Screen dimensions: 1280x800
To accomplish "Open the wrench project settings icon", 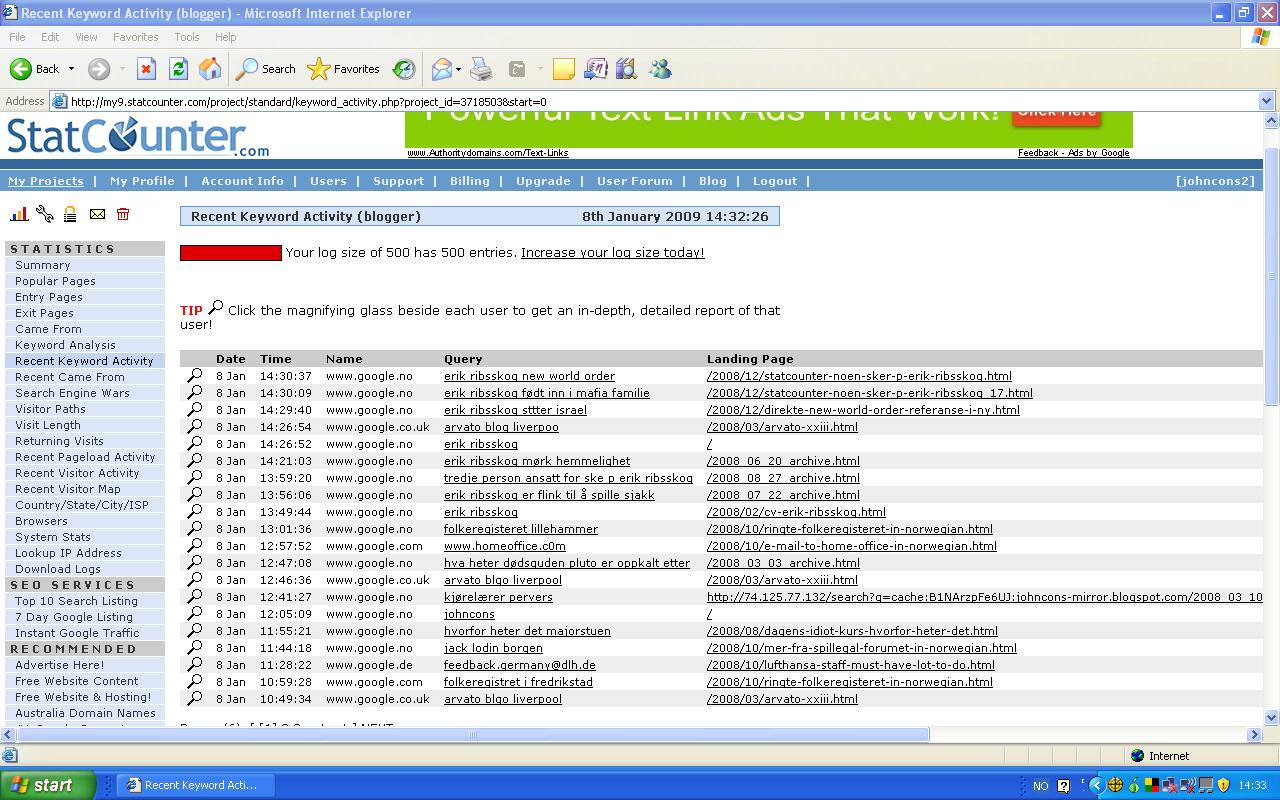I will [45, 214].
